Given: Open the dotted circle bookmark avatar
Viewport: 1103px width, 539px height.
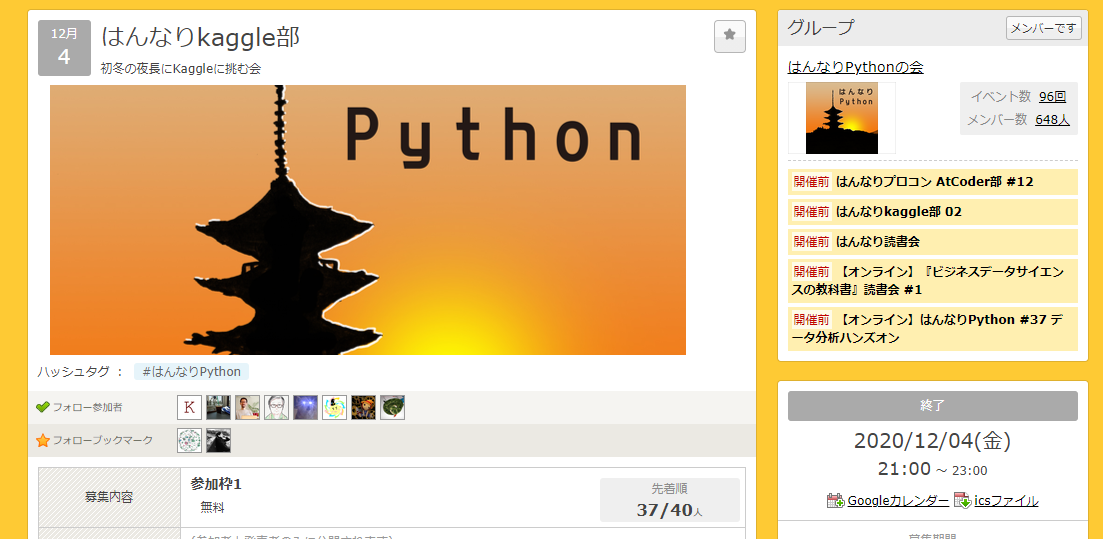Looking at the screenshot, I should click(189, 440).
